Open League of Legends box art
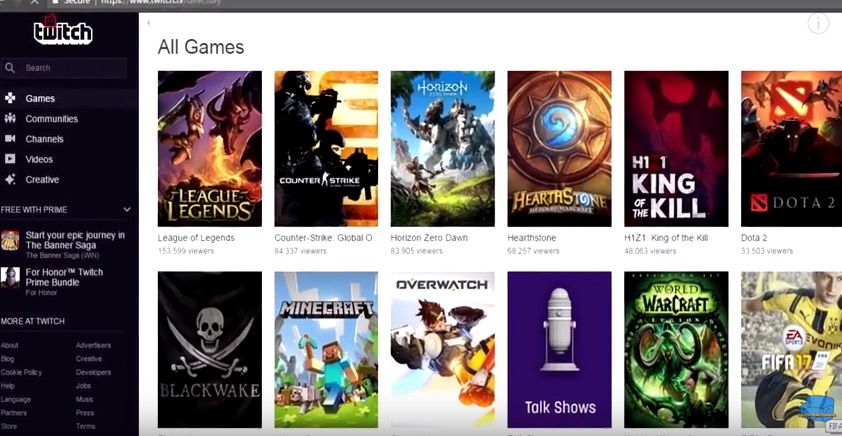The height and width of the screenshot is (436, 842). 210,149
